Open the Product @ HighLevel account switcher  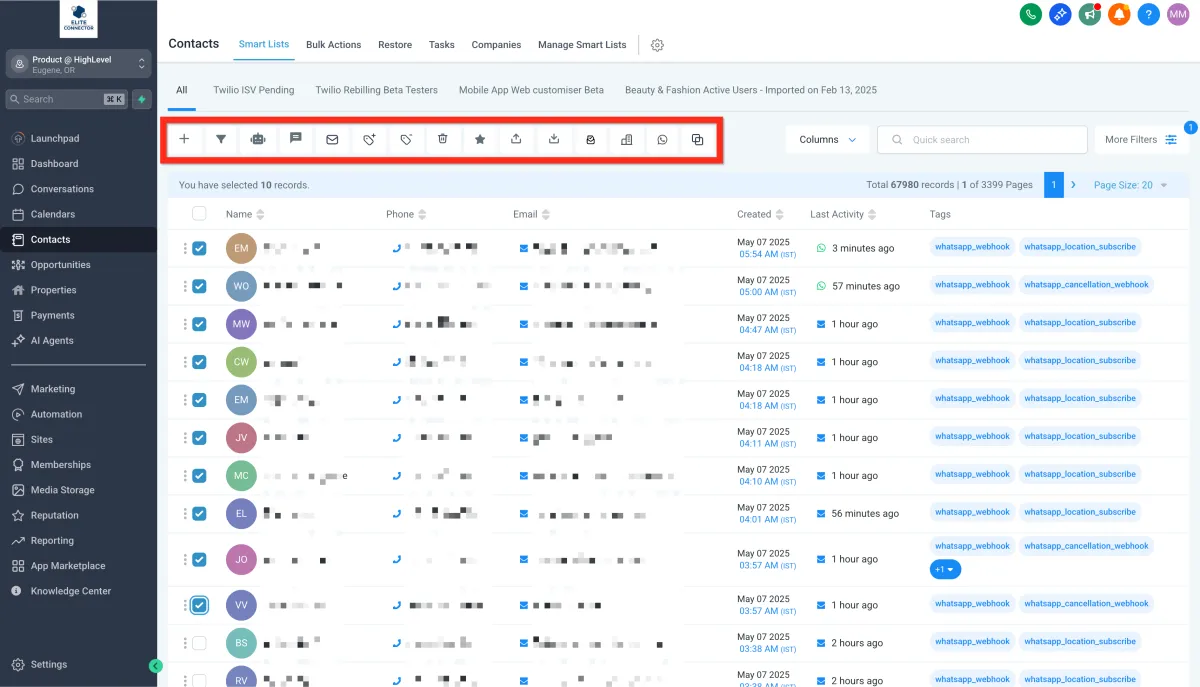[x=78, y=64]
